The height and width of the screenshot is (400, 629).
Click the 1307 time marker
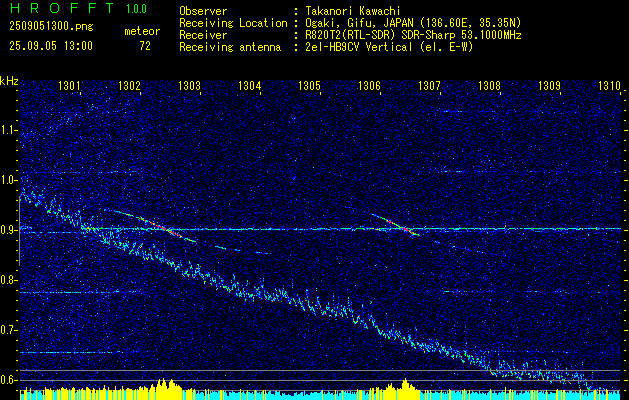coord(429,86)
